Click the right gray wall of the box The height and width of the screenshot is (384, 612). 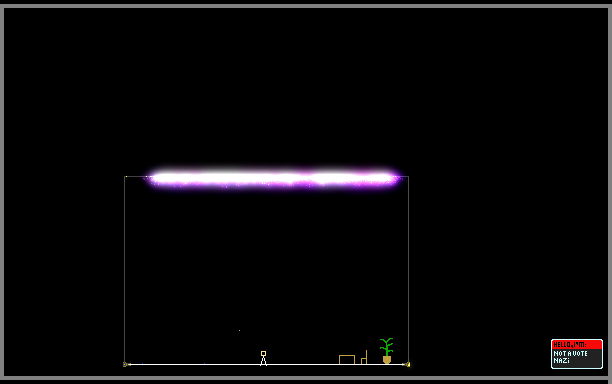[x=409, y=269]
